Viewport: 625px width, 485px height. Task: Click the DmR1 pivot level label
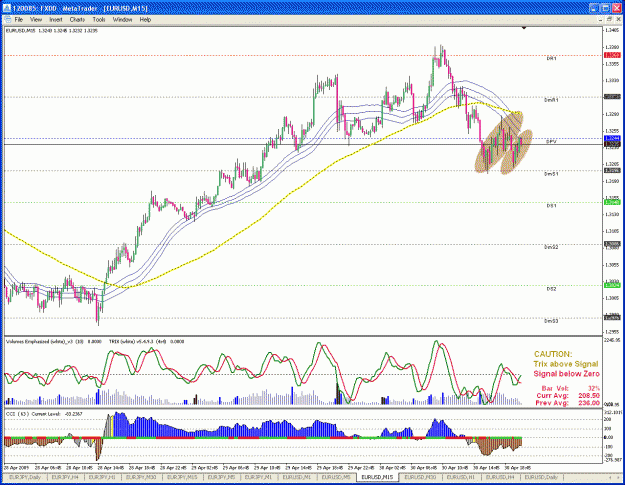pyautogui.click(x=551, y=100)
